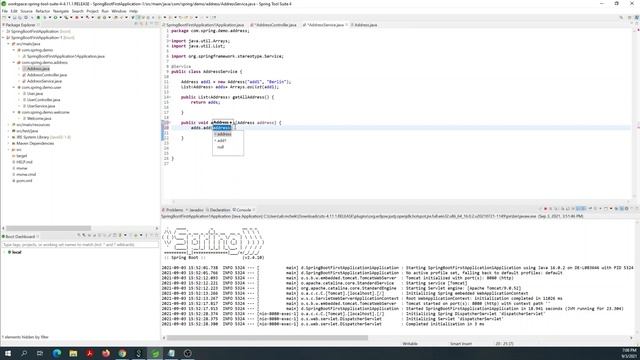Select the Console view tab
Screen dimensions: 640x360
[243, 210]
